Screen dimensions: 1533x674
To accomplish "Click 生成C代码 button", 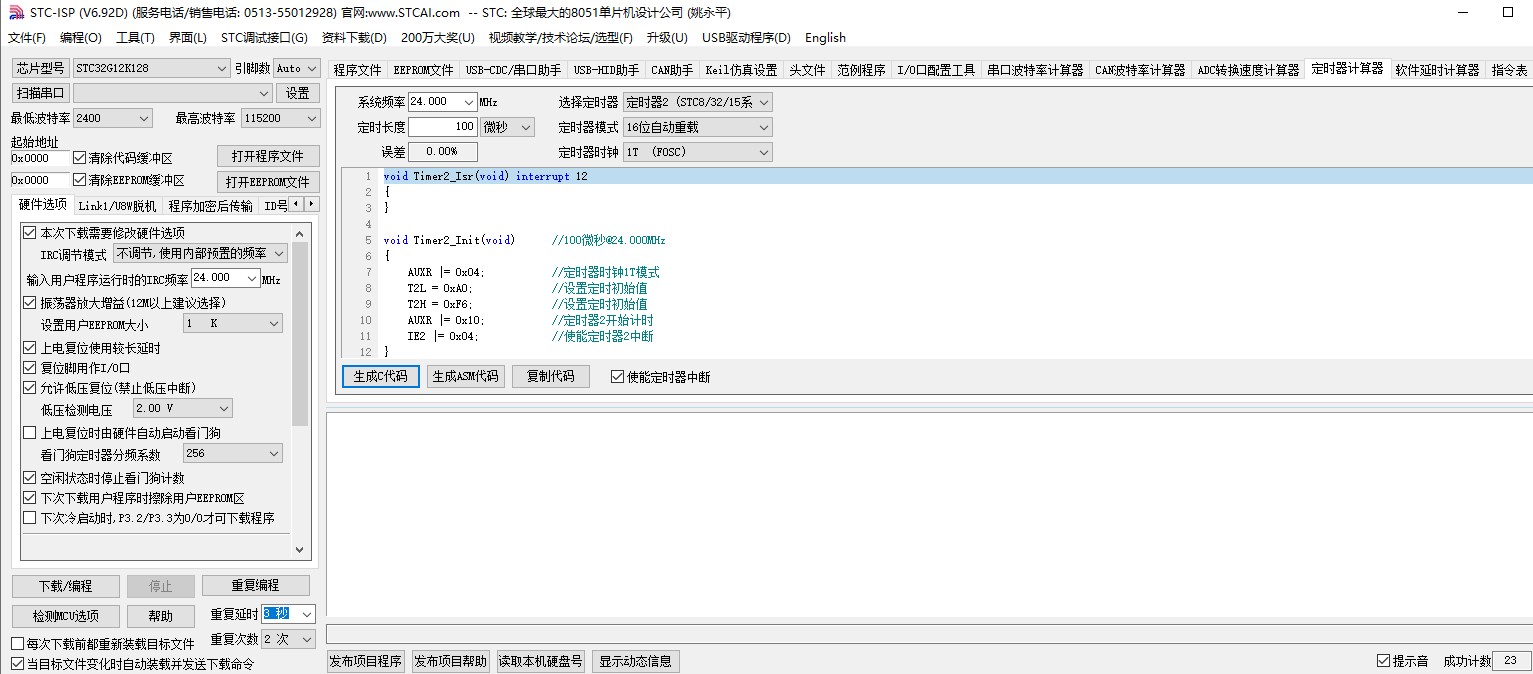I will 381,377.
